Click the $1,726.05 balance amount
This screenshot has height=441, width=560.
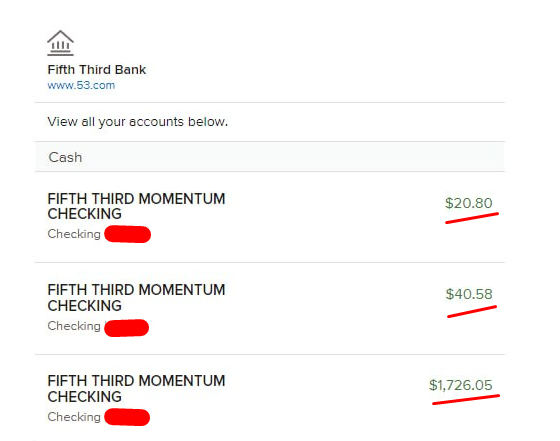[x=461, y=385]
